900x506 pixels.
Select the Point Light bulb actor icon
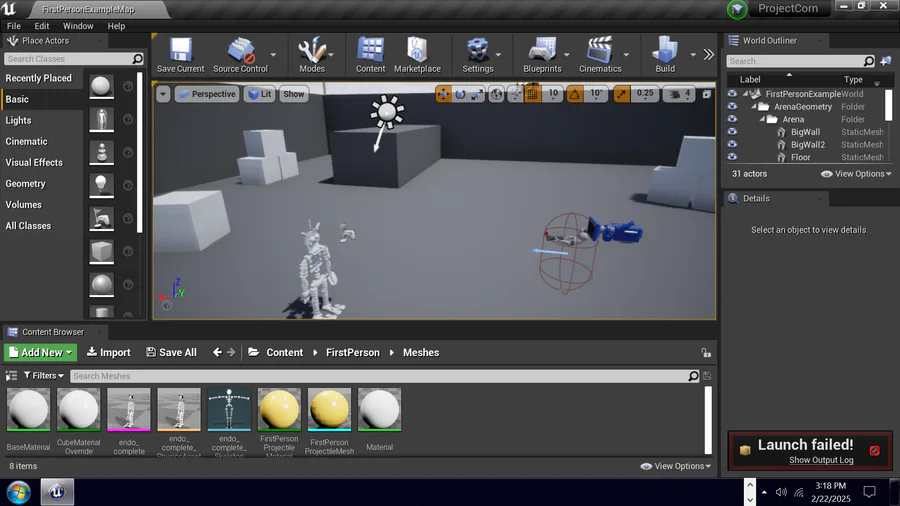click(102, 185)
